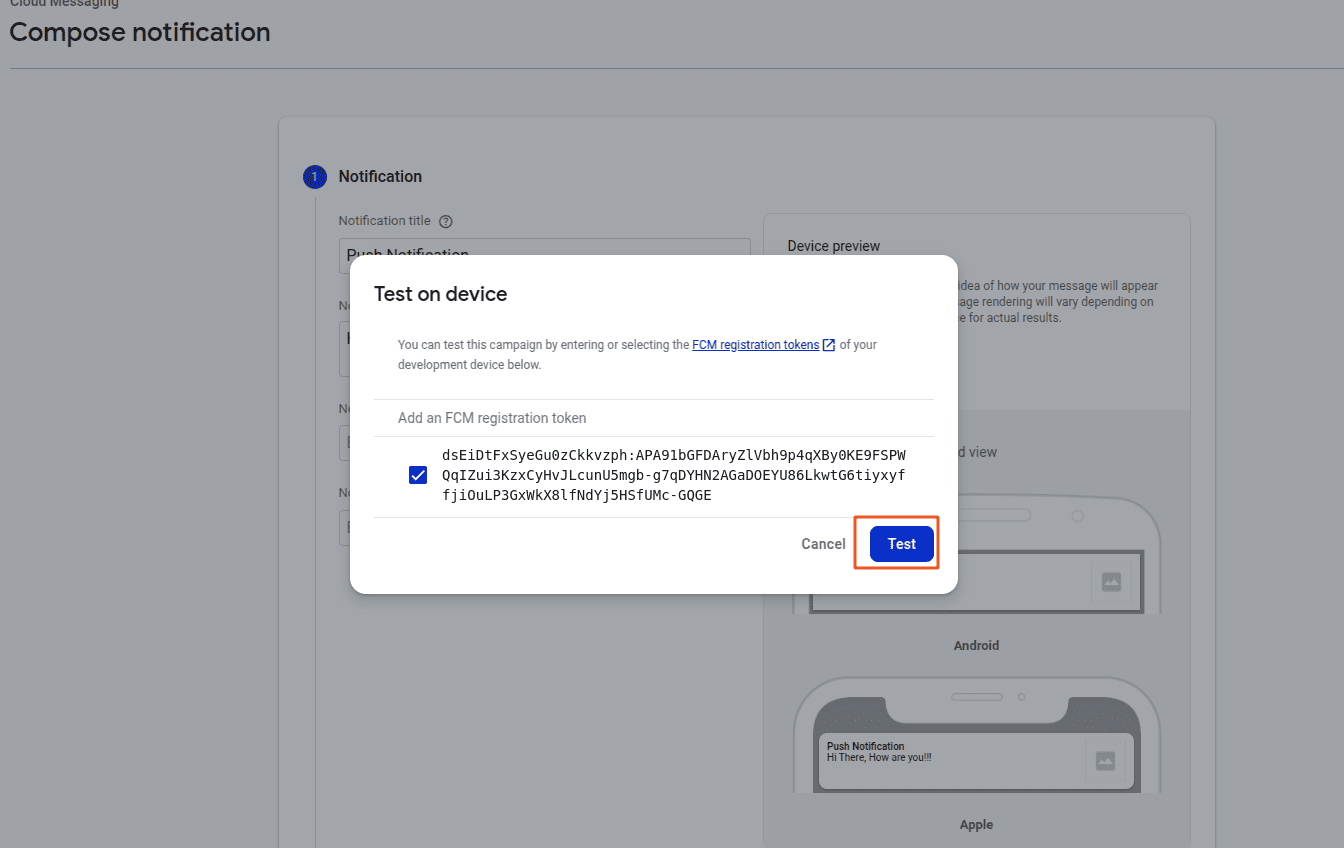
Task: Click the Push Notification title in Apple preview
Action: point(865,746)
